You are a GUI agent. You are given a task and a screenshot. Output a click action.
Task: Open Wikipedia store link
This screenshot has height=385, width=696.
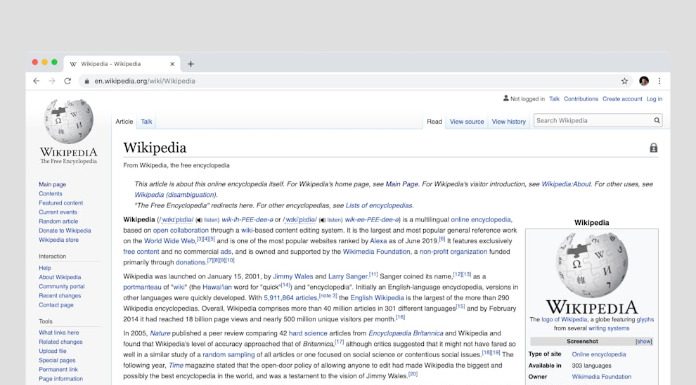[x=59, y=240]
